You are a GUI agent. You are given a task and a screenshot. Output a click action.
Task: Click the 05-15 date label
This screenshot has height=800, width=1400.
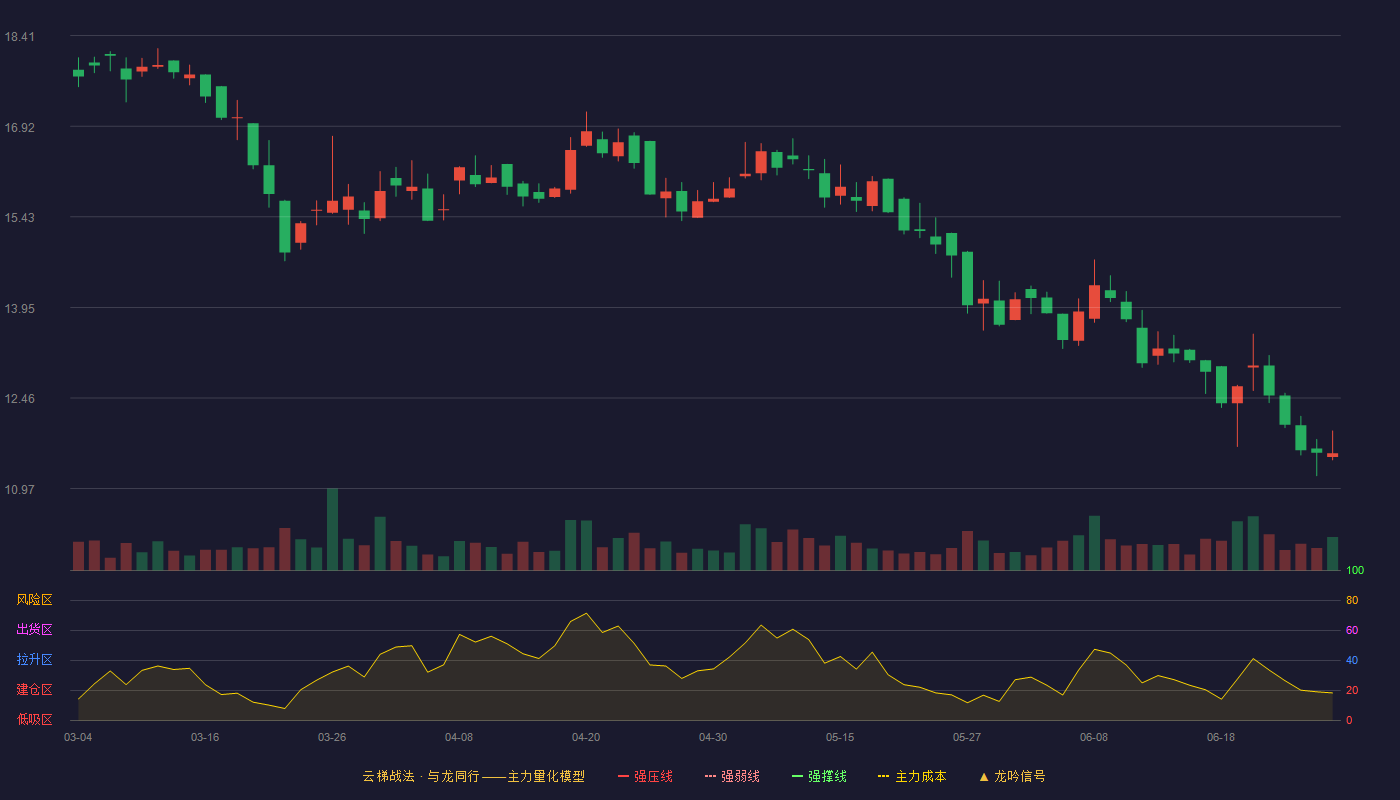point(840,737)
